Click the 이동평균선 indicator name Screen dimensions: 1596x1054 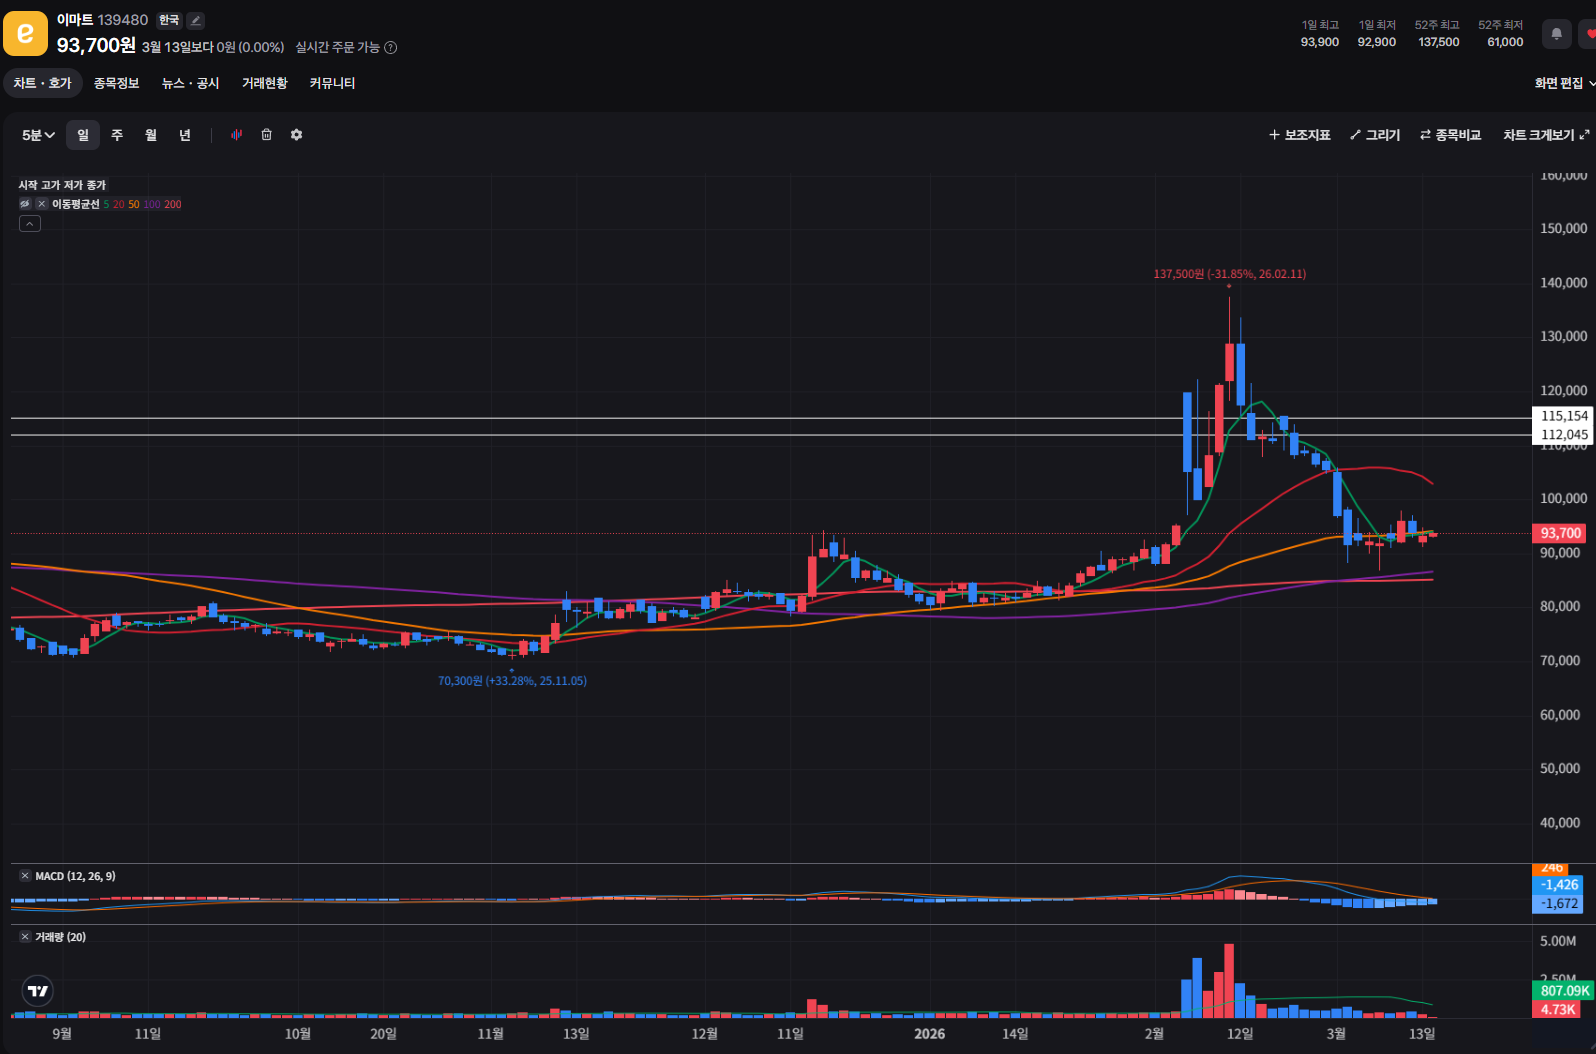(x=76, y=204)
